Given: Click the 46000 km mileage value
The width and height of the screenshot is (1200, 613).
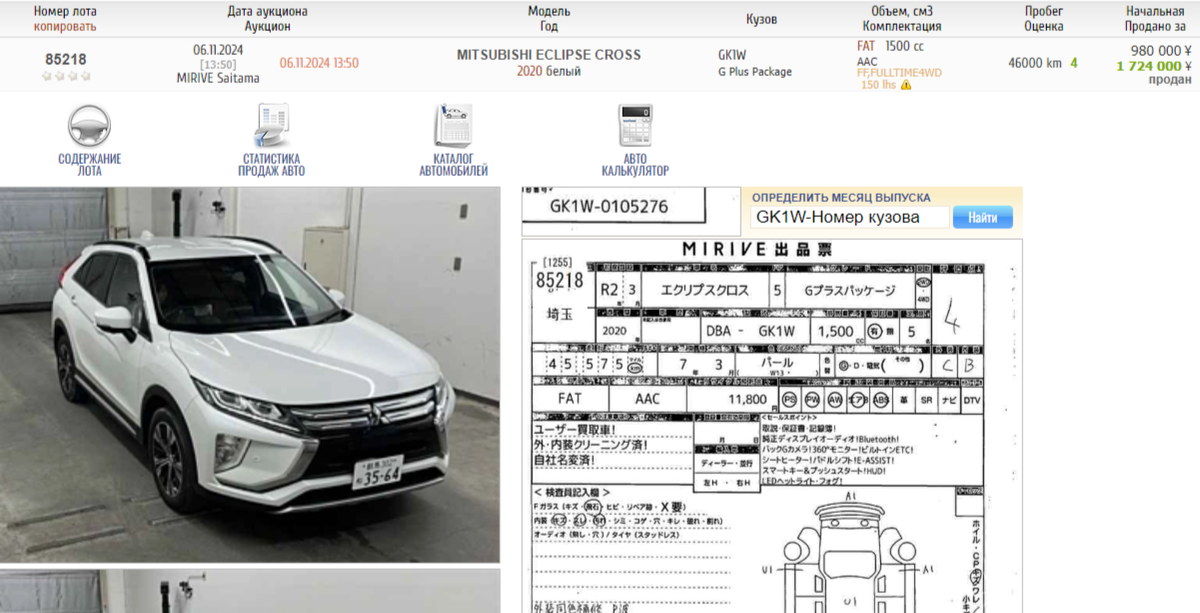Looking at the screenshot, I should pos(1035,63).
